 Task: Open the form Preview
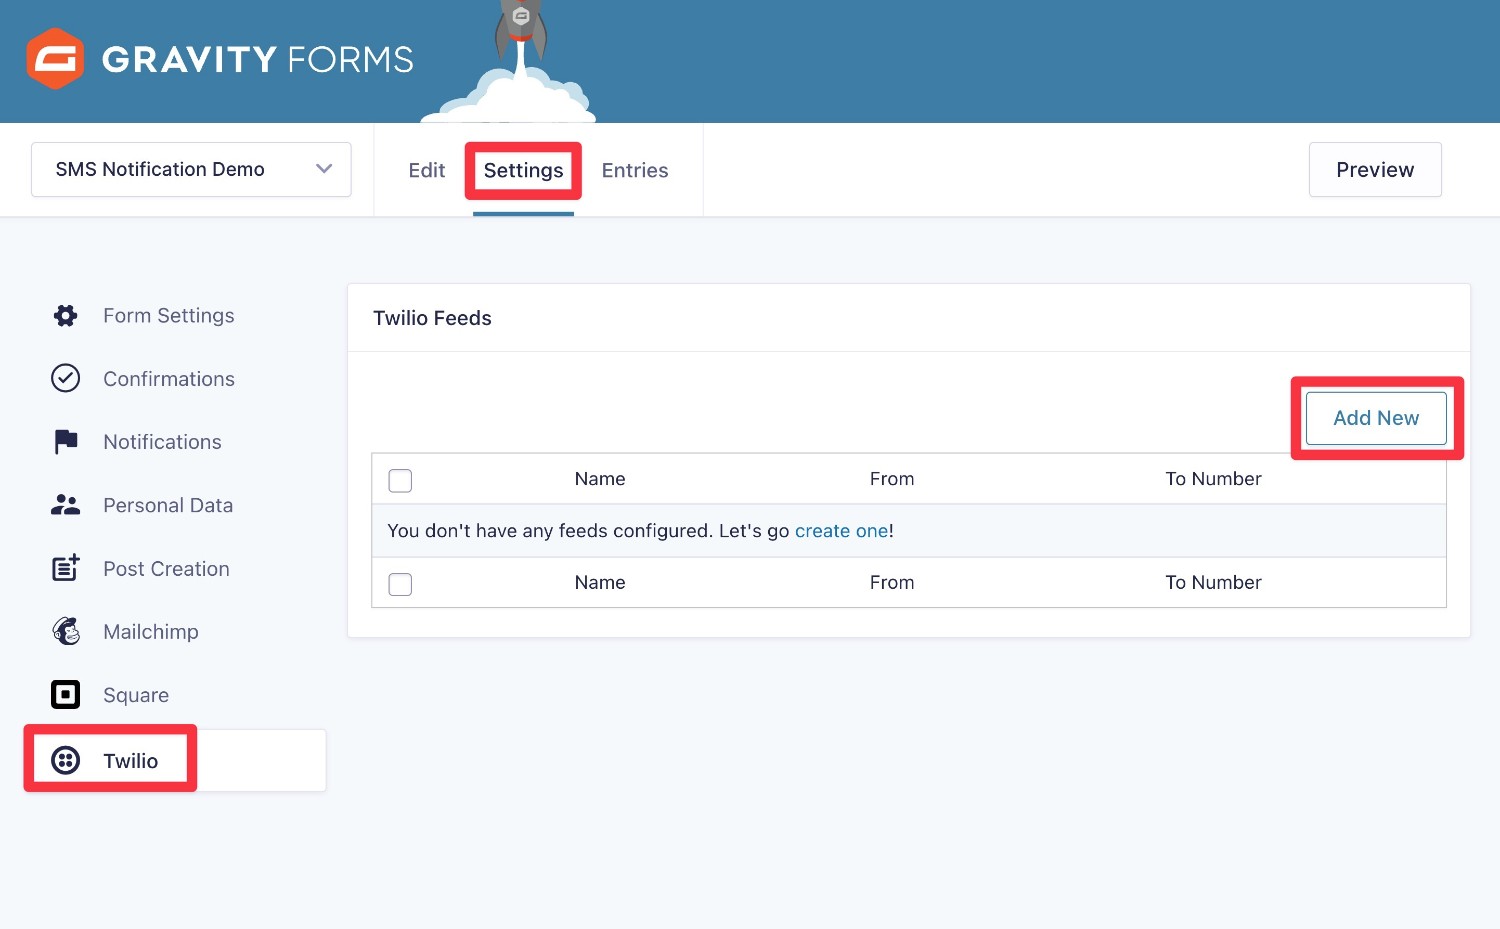click(x=1374, y=169)
